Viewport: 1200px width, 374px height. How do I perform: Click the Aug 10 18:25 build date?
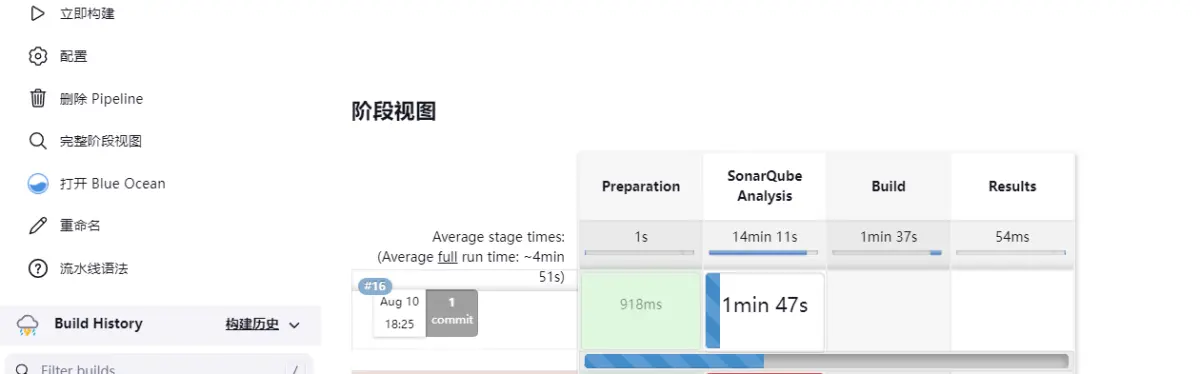tap(399, 313)
